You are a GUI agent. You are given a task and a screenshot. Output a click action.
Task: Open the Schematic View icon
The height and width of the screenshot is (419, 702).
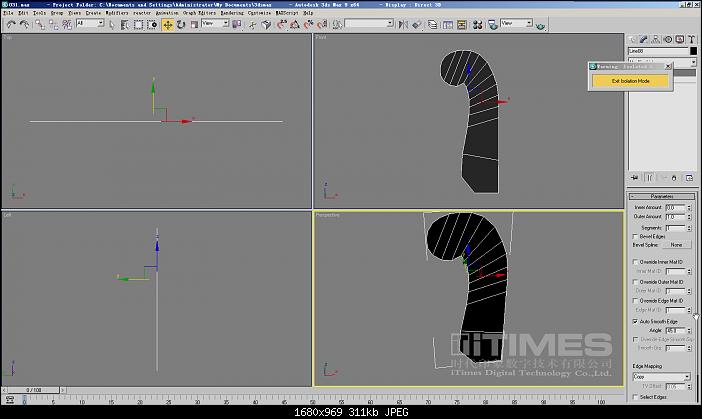pos(462,25)
